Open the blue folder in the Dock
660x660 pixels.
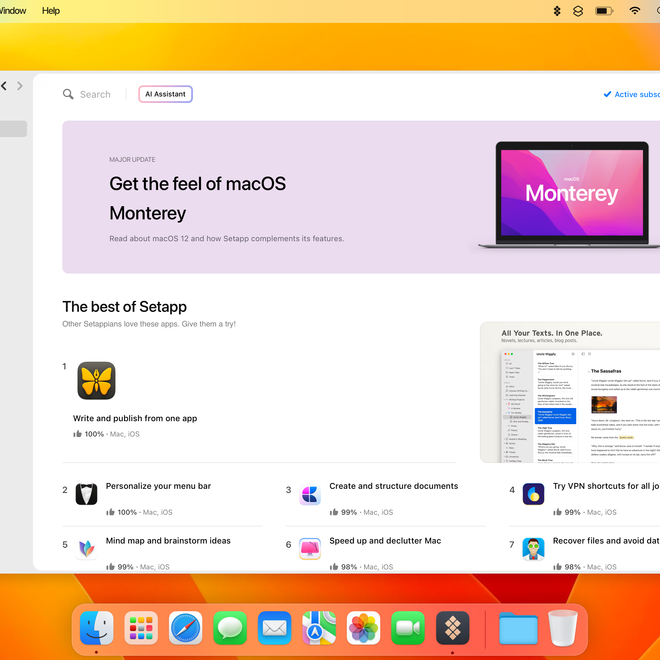519,628
